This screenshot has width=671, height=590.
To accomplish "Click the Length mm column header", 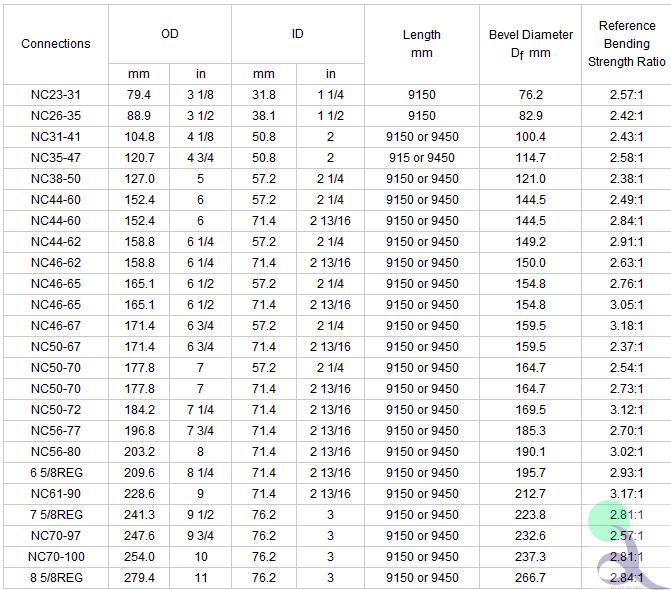I will [422, 44].
